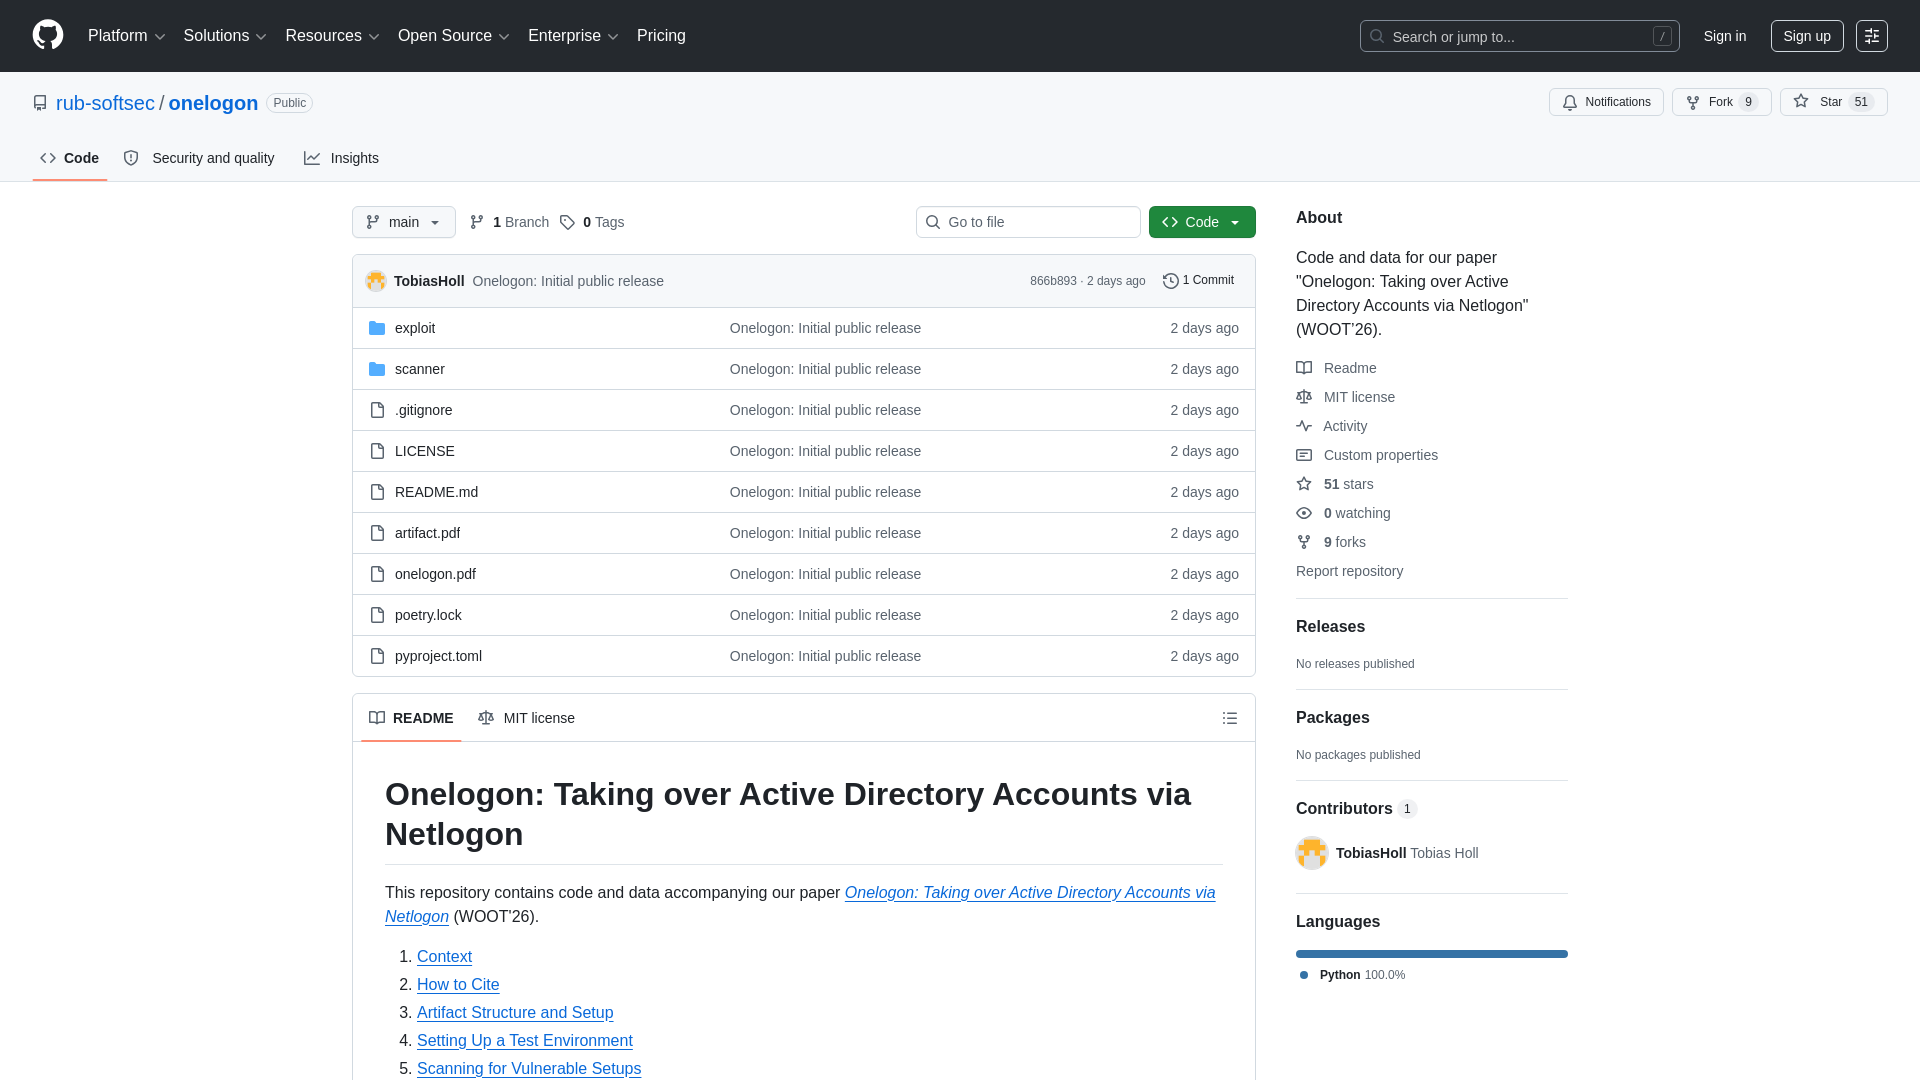The image size is (1920, 1080).
Task: Expand the Platform menu
Action: 127,36
